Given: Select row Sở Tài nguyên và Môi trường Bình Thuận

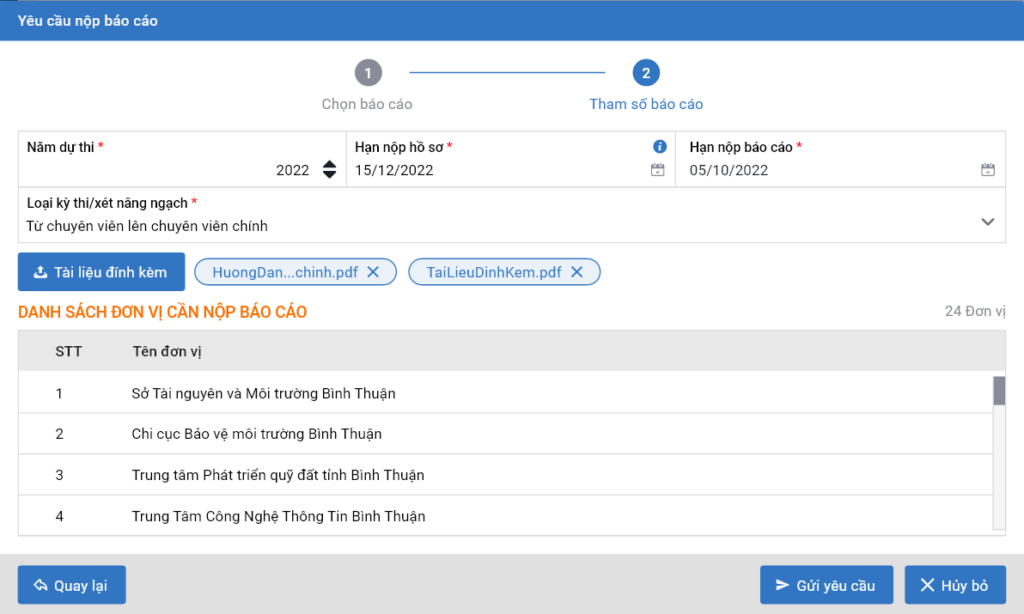Looking at the screenshot, I should click(x=263, y=393).
